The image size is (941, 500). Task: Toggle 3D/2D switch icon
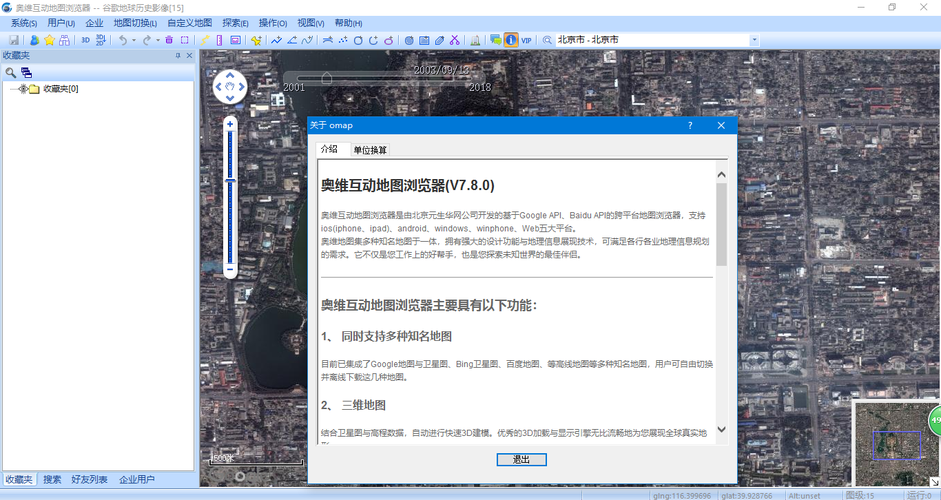click(x=101, y=40)
